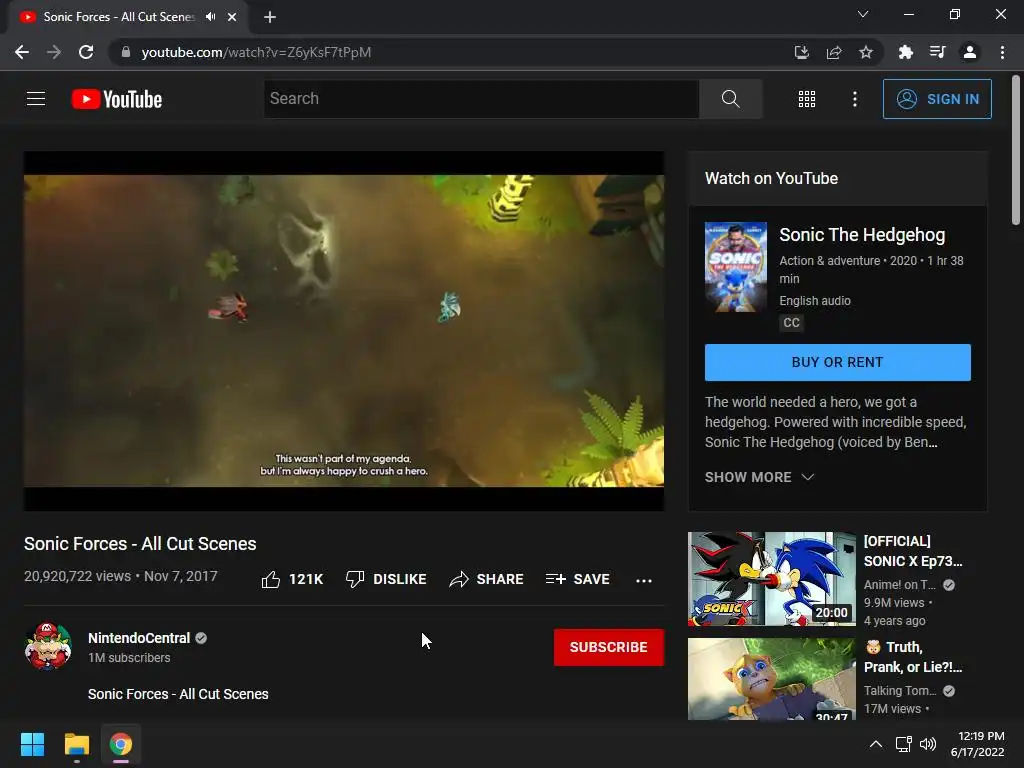Open the tab search dropdown arrow
Image resolution: width=1024 pixels, height=768 pixels.
(x=863, y=14)
